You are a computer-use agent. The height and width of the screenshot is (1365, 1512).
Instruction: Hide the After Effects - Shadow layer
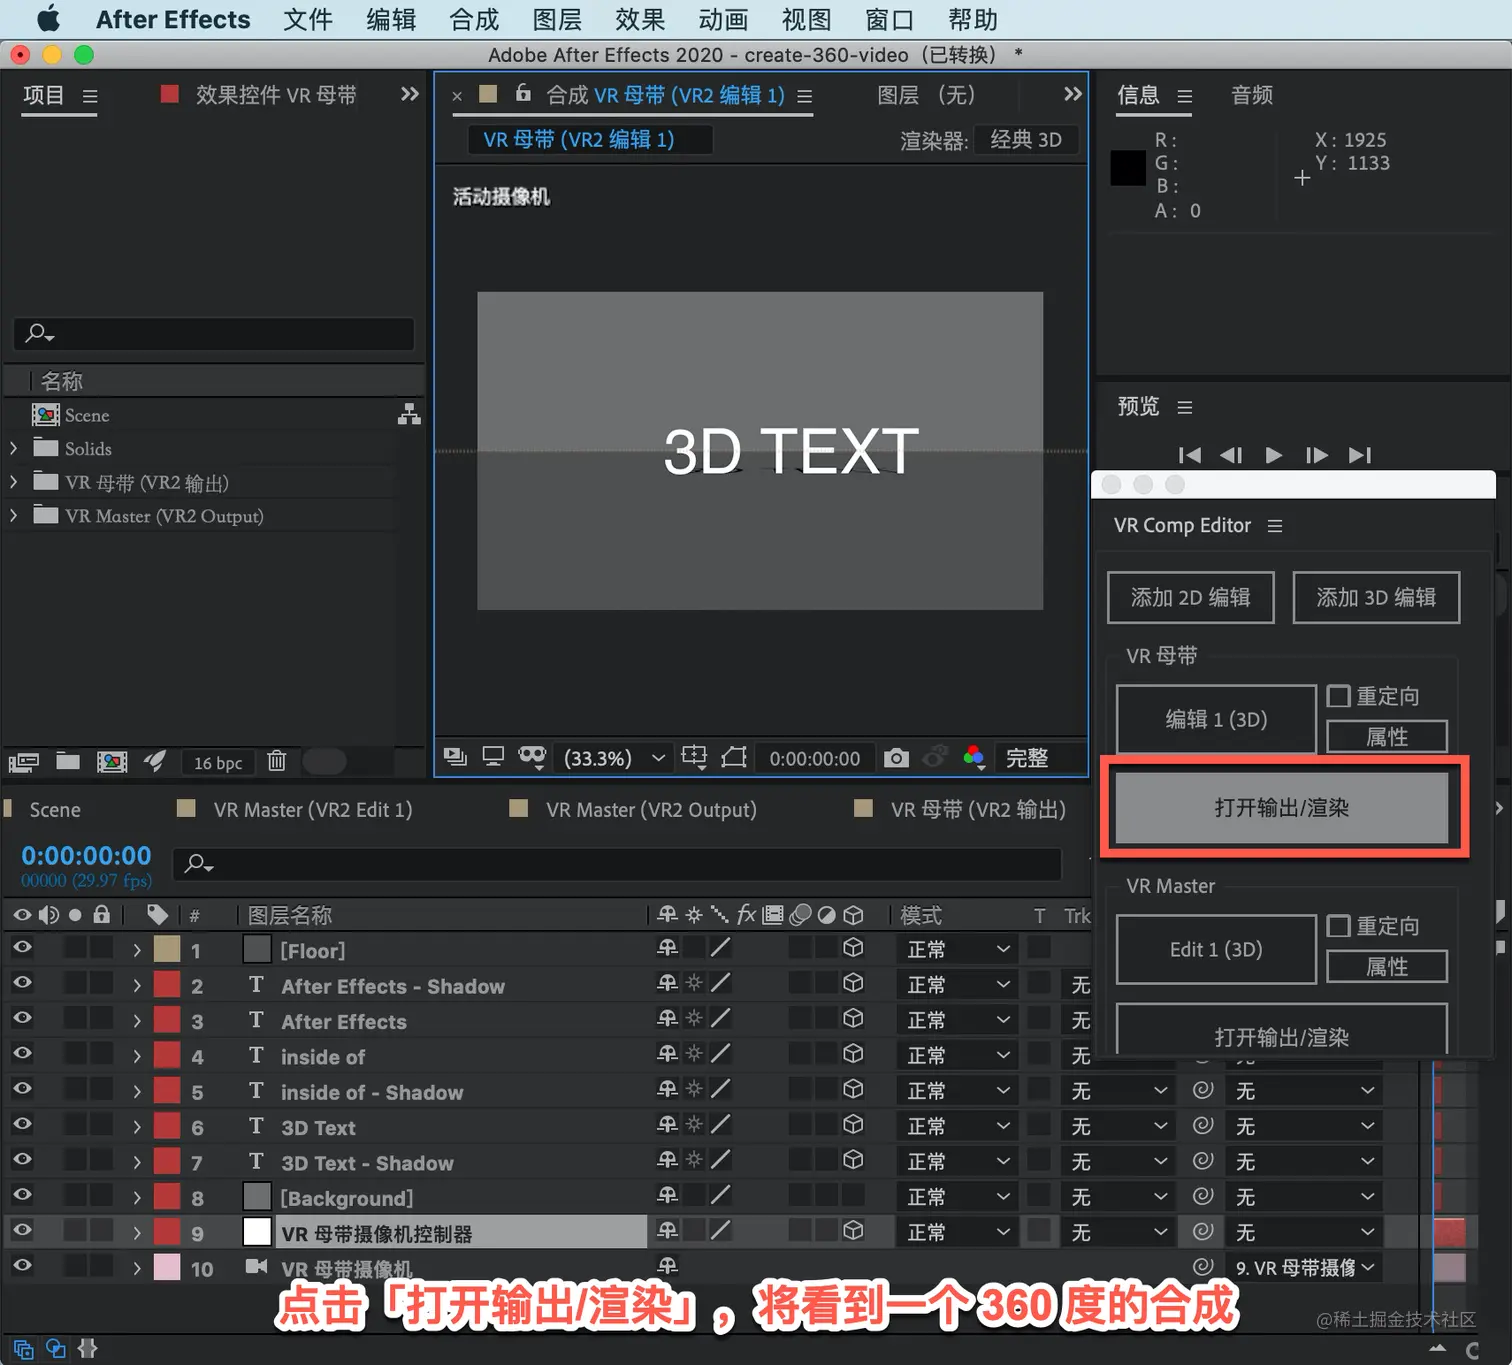point(22,983)
